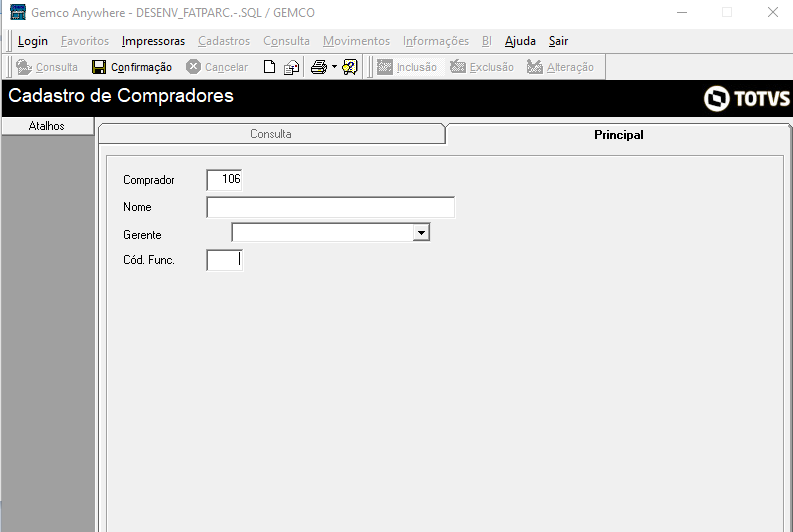Click the Cód. Func. input field

coord(225,260)
